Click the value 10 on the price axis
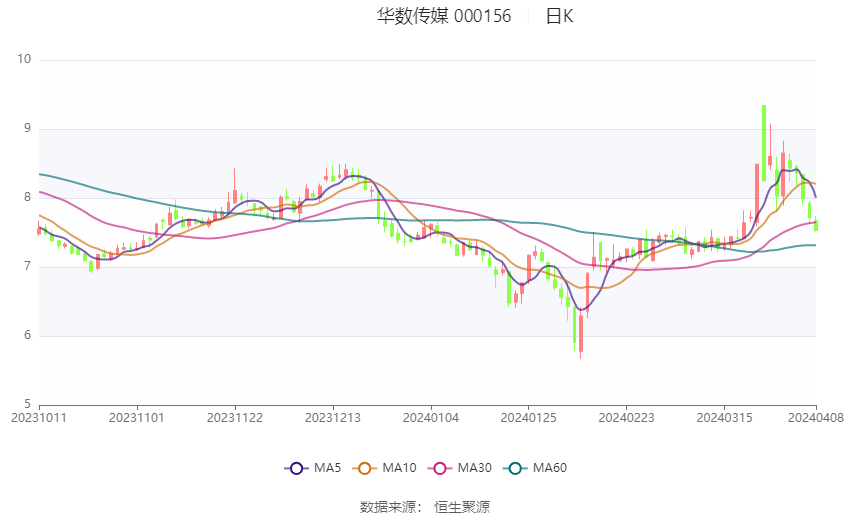This screenshot has width=850, height=517. (x=25, y=60)
